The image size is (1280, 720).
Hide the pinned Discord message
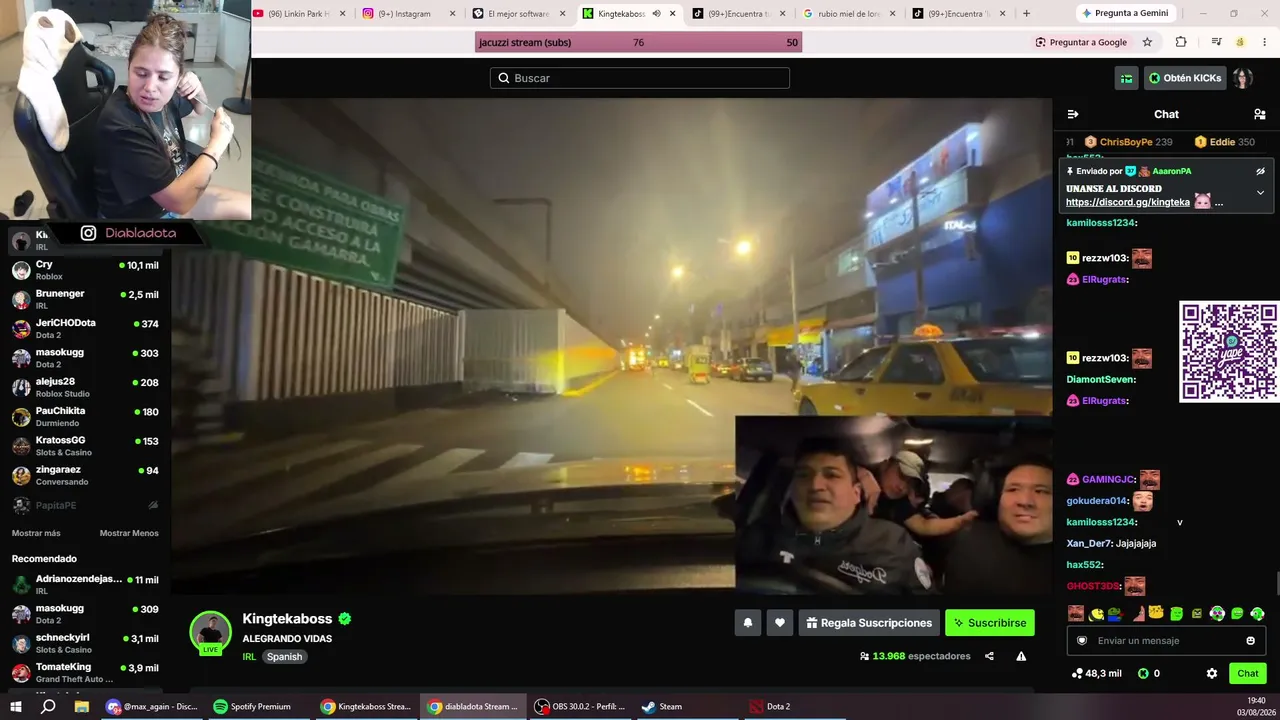pos(1260,171)
